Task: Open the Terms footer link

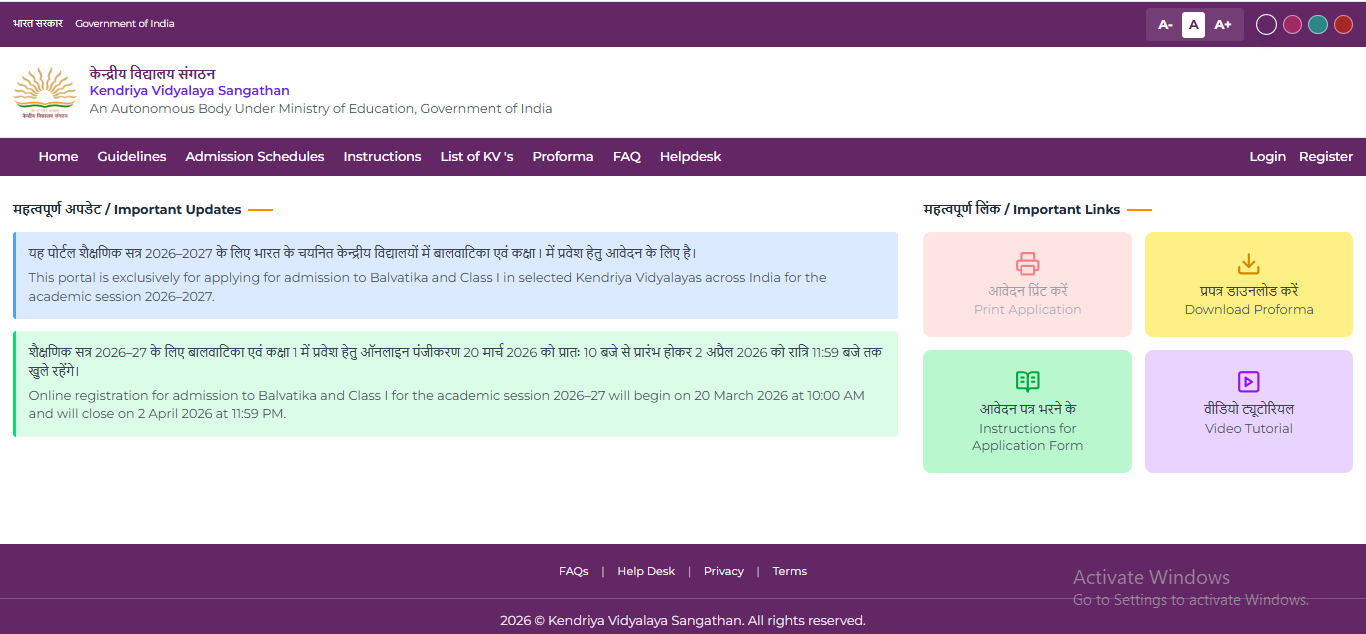Action: point(789,571)
